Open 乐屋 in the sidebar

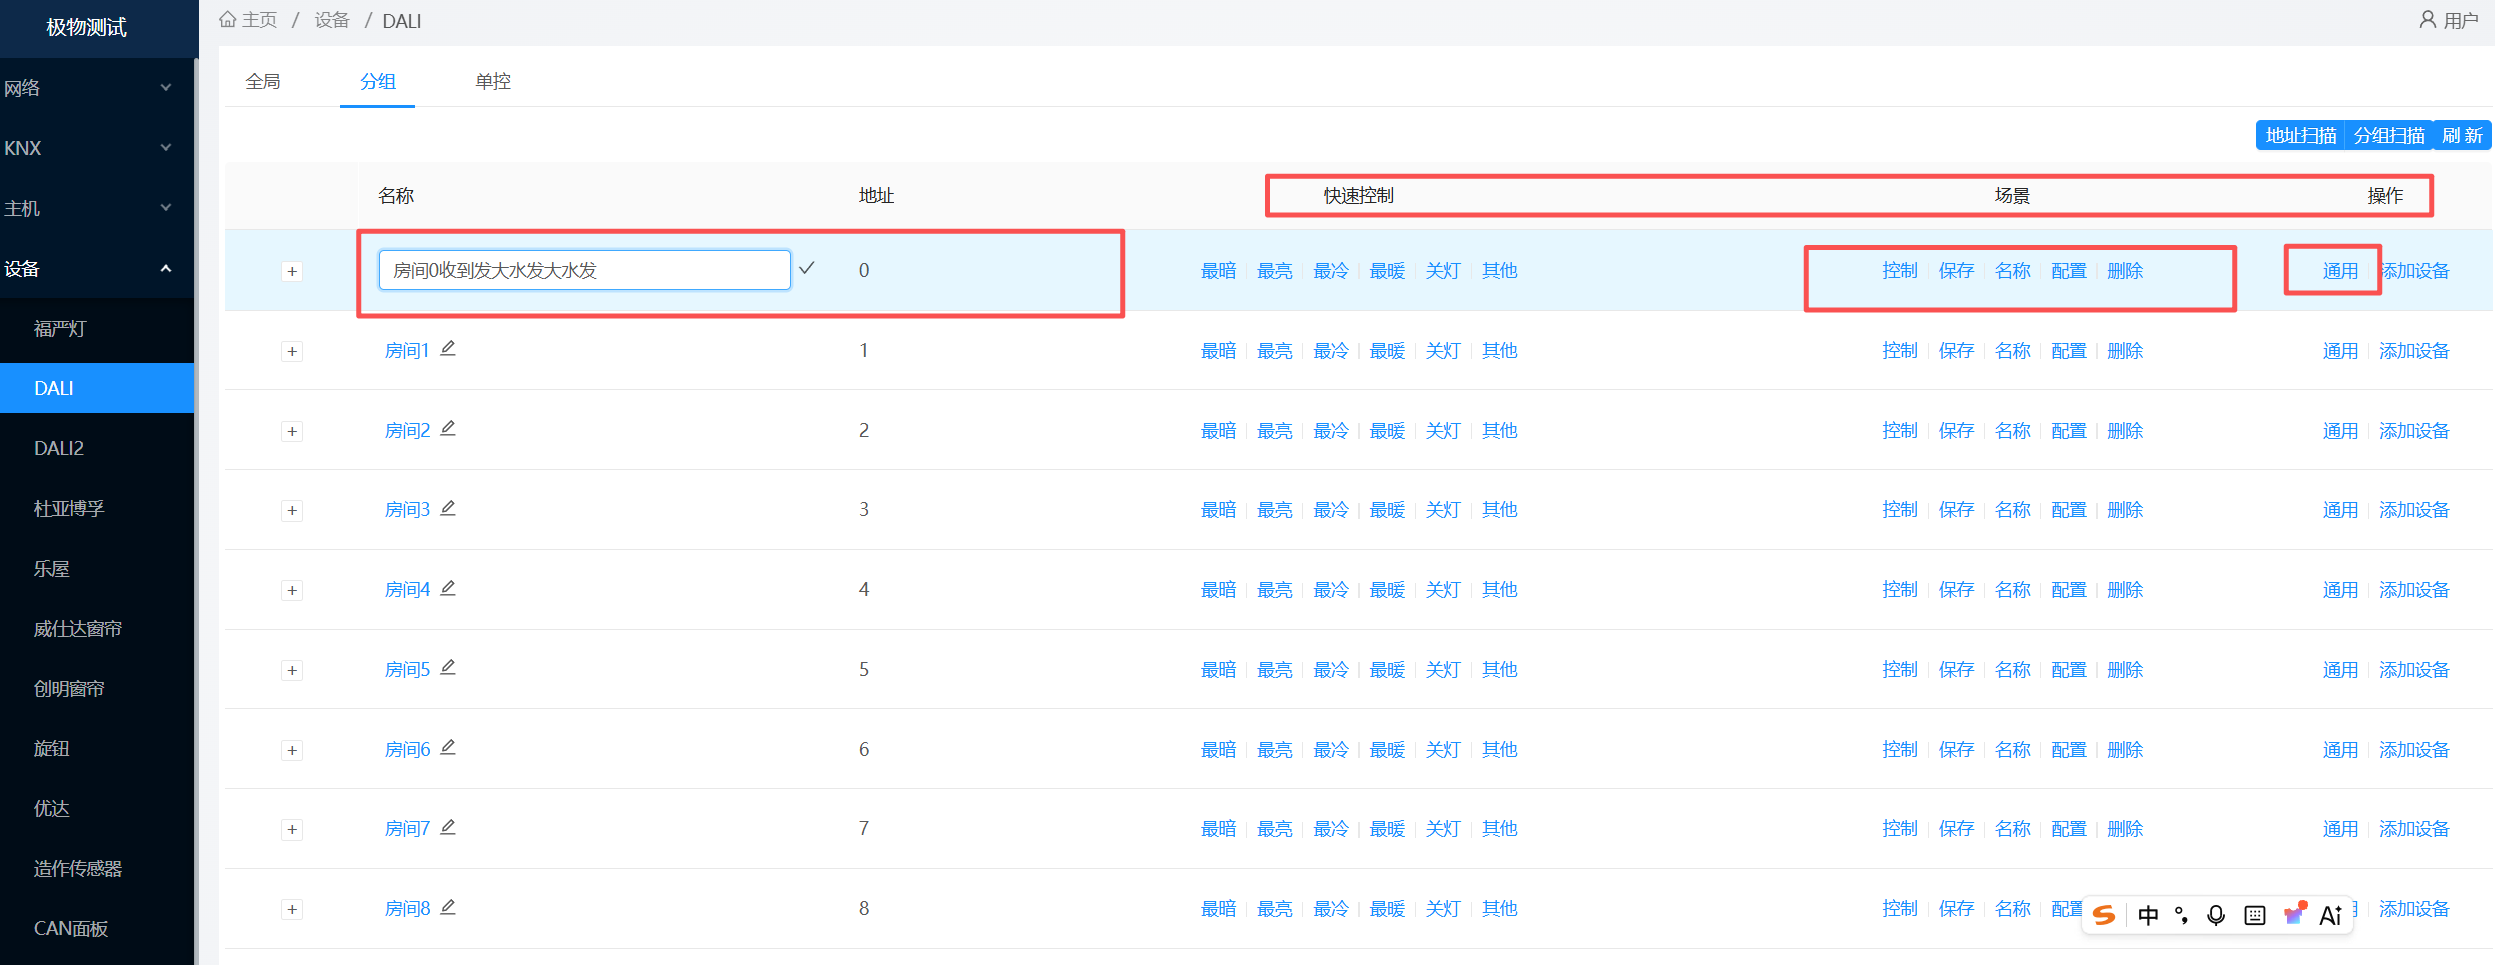[x=97, y=568]
